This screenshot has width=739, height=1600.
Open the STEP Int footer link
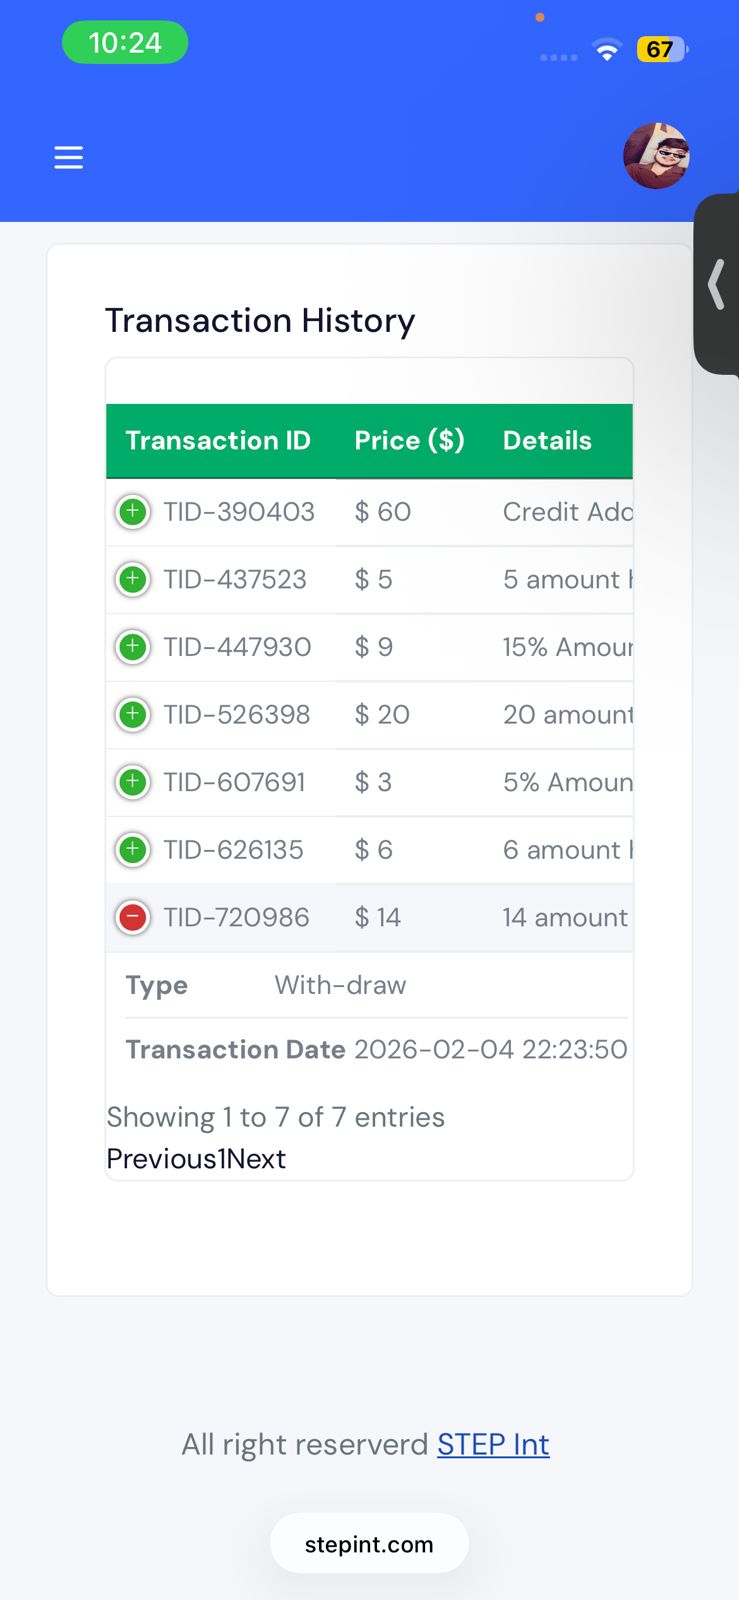pos(493,1445)
